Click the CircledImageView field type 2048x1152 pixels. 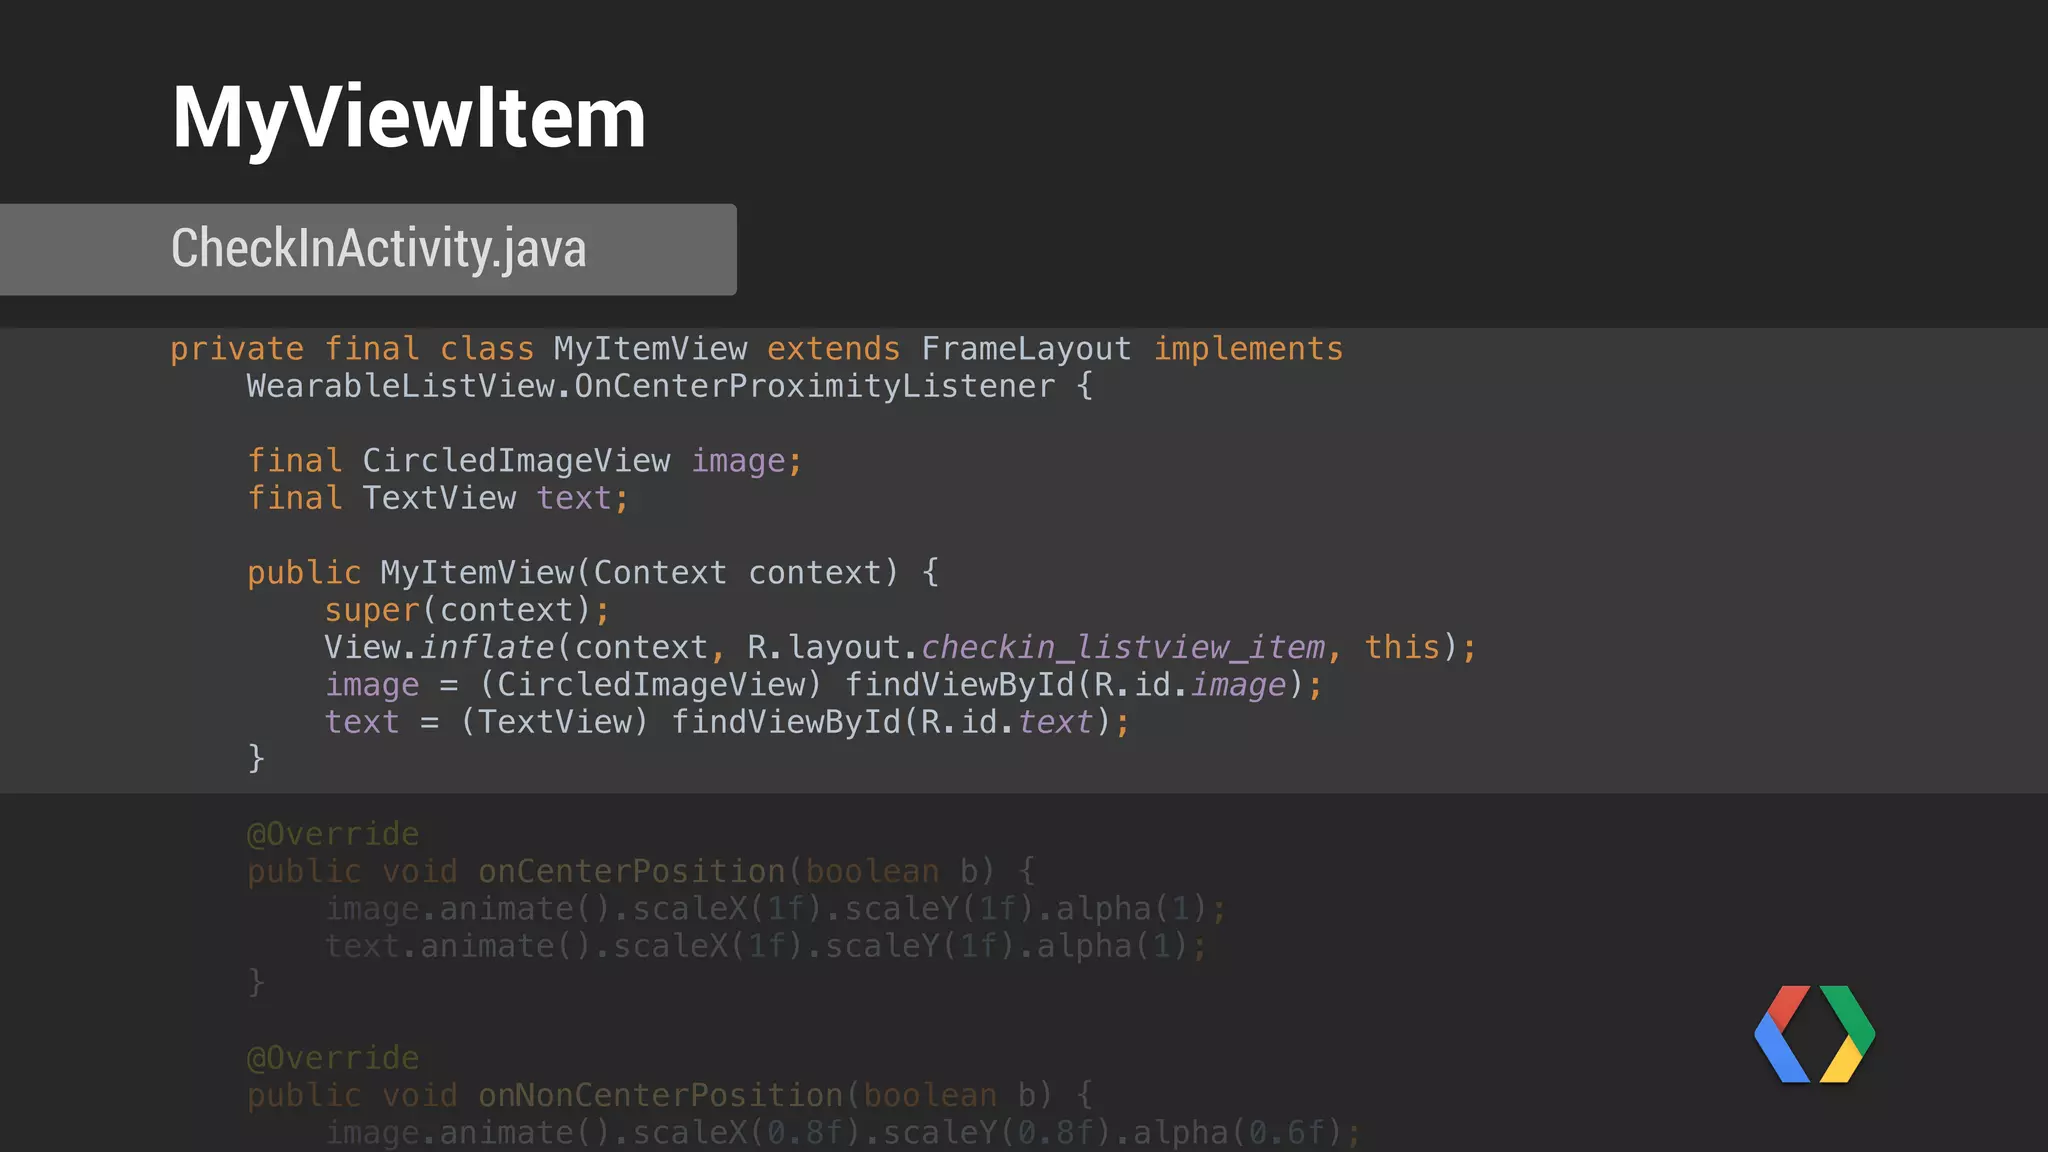(x=516, y=461)
